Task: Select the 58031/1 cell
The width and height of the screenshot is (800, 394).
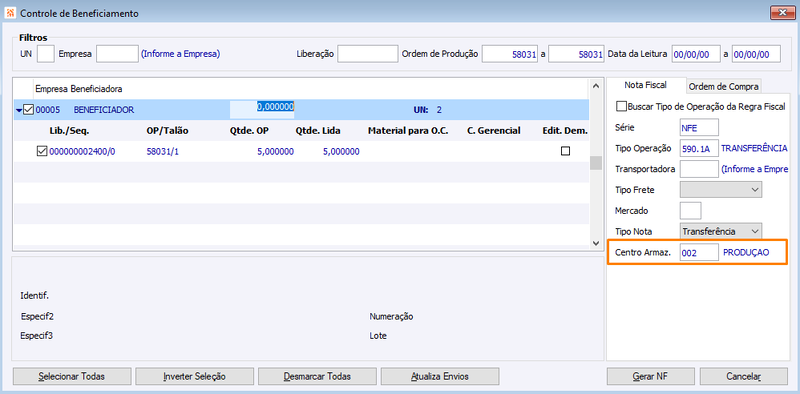Action: 162,152
